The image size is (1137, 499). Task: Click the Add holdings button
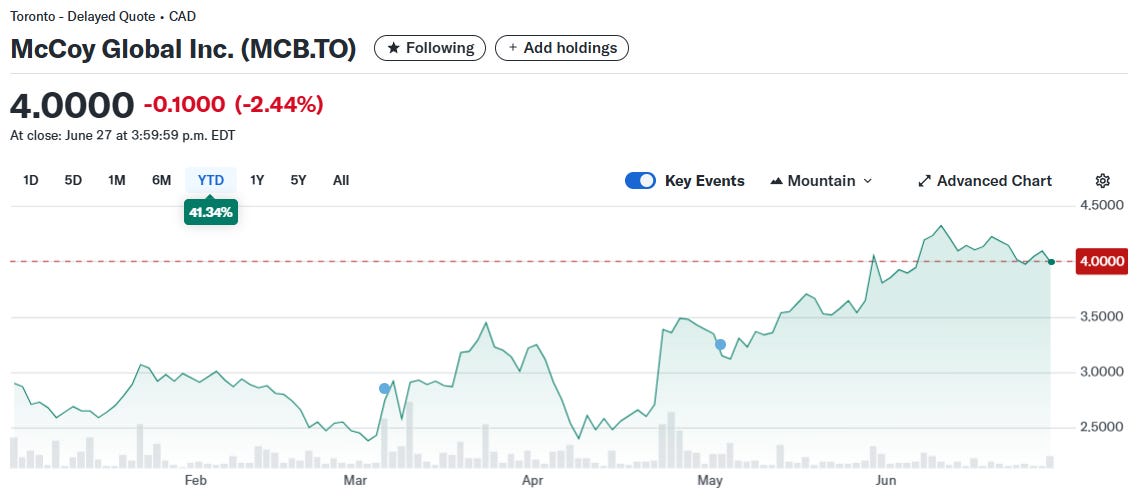click(x=562, y=48)
